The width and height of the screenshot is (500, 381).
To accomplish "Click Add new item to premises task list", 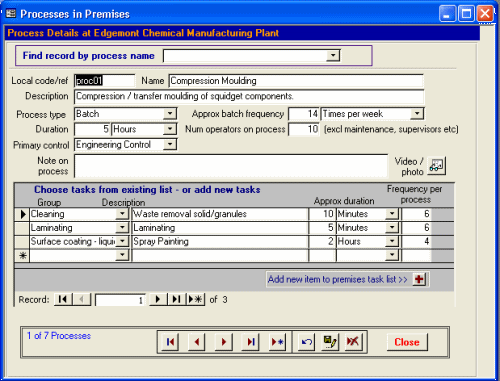I will coord(338,279).
